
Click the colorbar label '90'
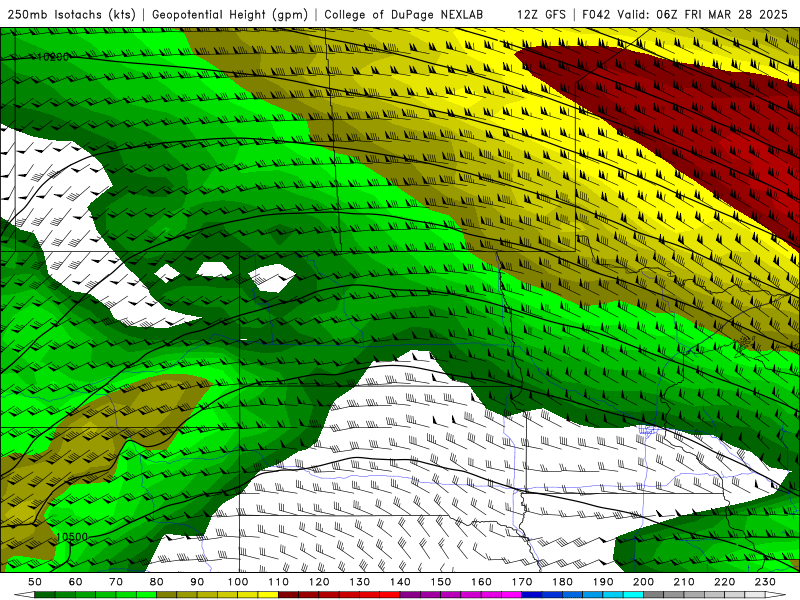coord(197,582)
